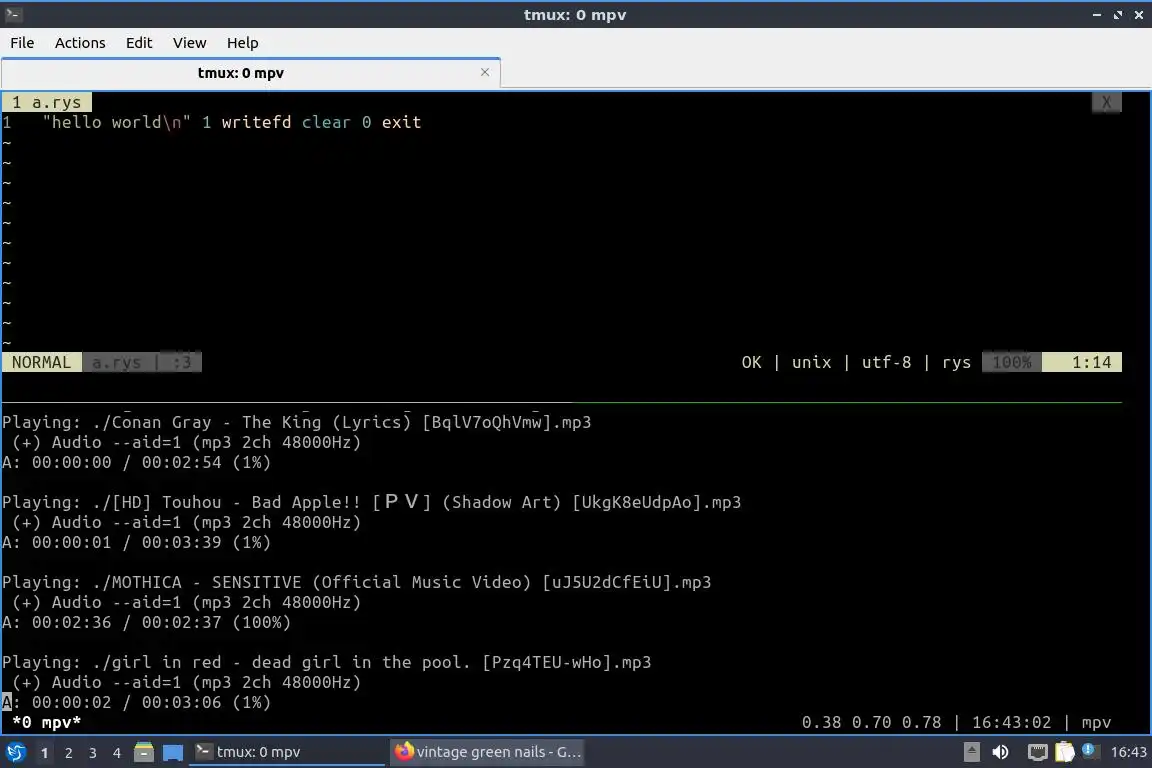This screenshot has height=768, width=1152.
Task: Click the 'girl in red' playing line
Action: [327, 662]
